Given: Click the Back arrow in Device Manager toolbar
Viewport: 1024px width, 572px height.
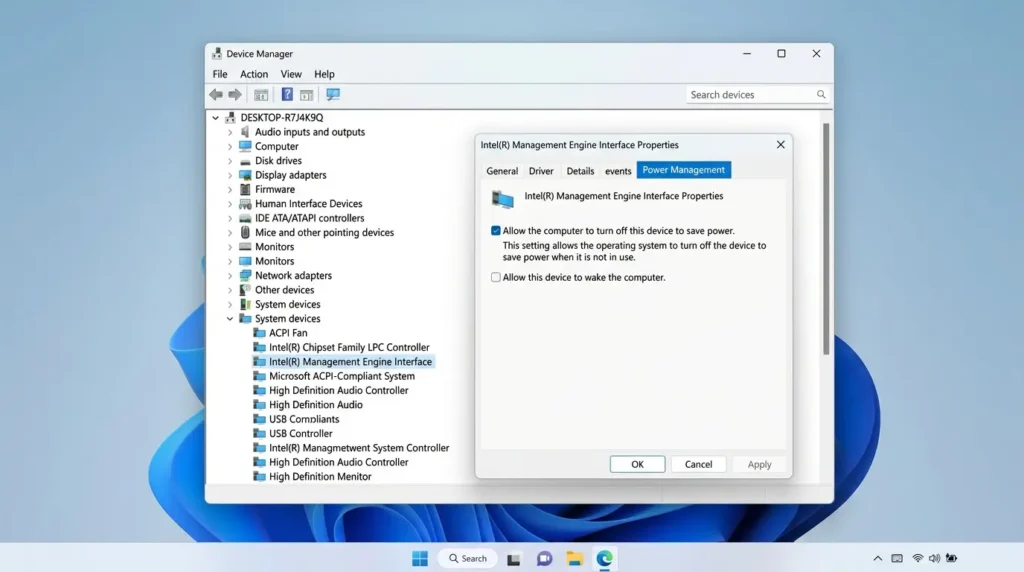Looking at the screenshot, I should tap(216, 95).
